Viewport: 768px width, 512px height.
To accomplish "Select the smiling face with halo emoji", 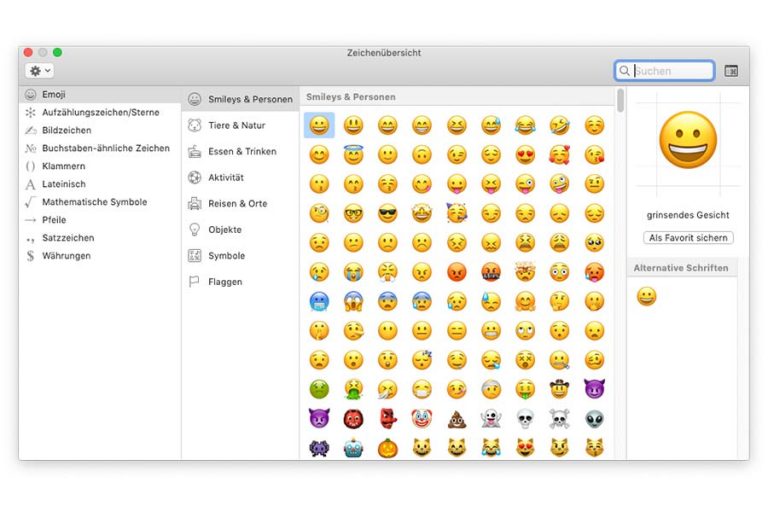I will click(353, 155).
